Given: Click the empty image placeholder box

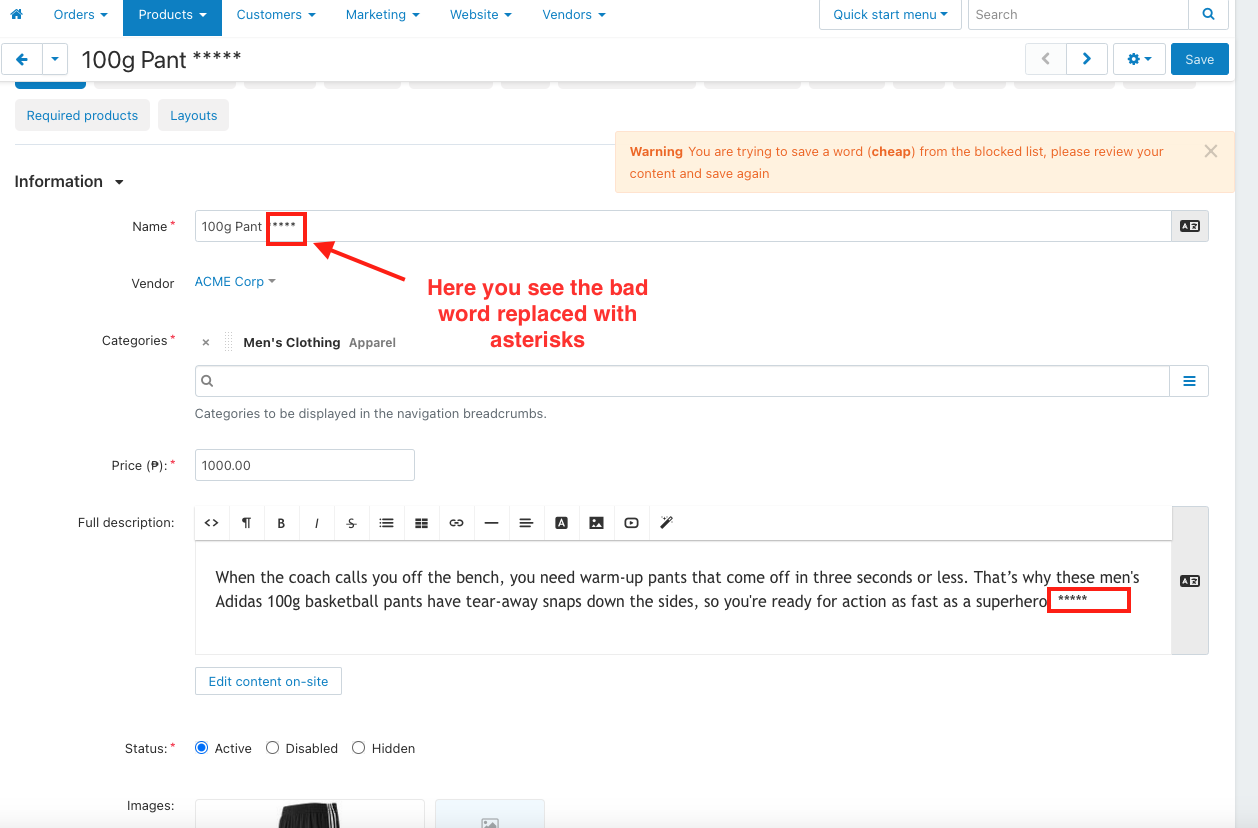Looking at the screenshot, I should tap(489, 813).
